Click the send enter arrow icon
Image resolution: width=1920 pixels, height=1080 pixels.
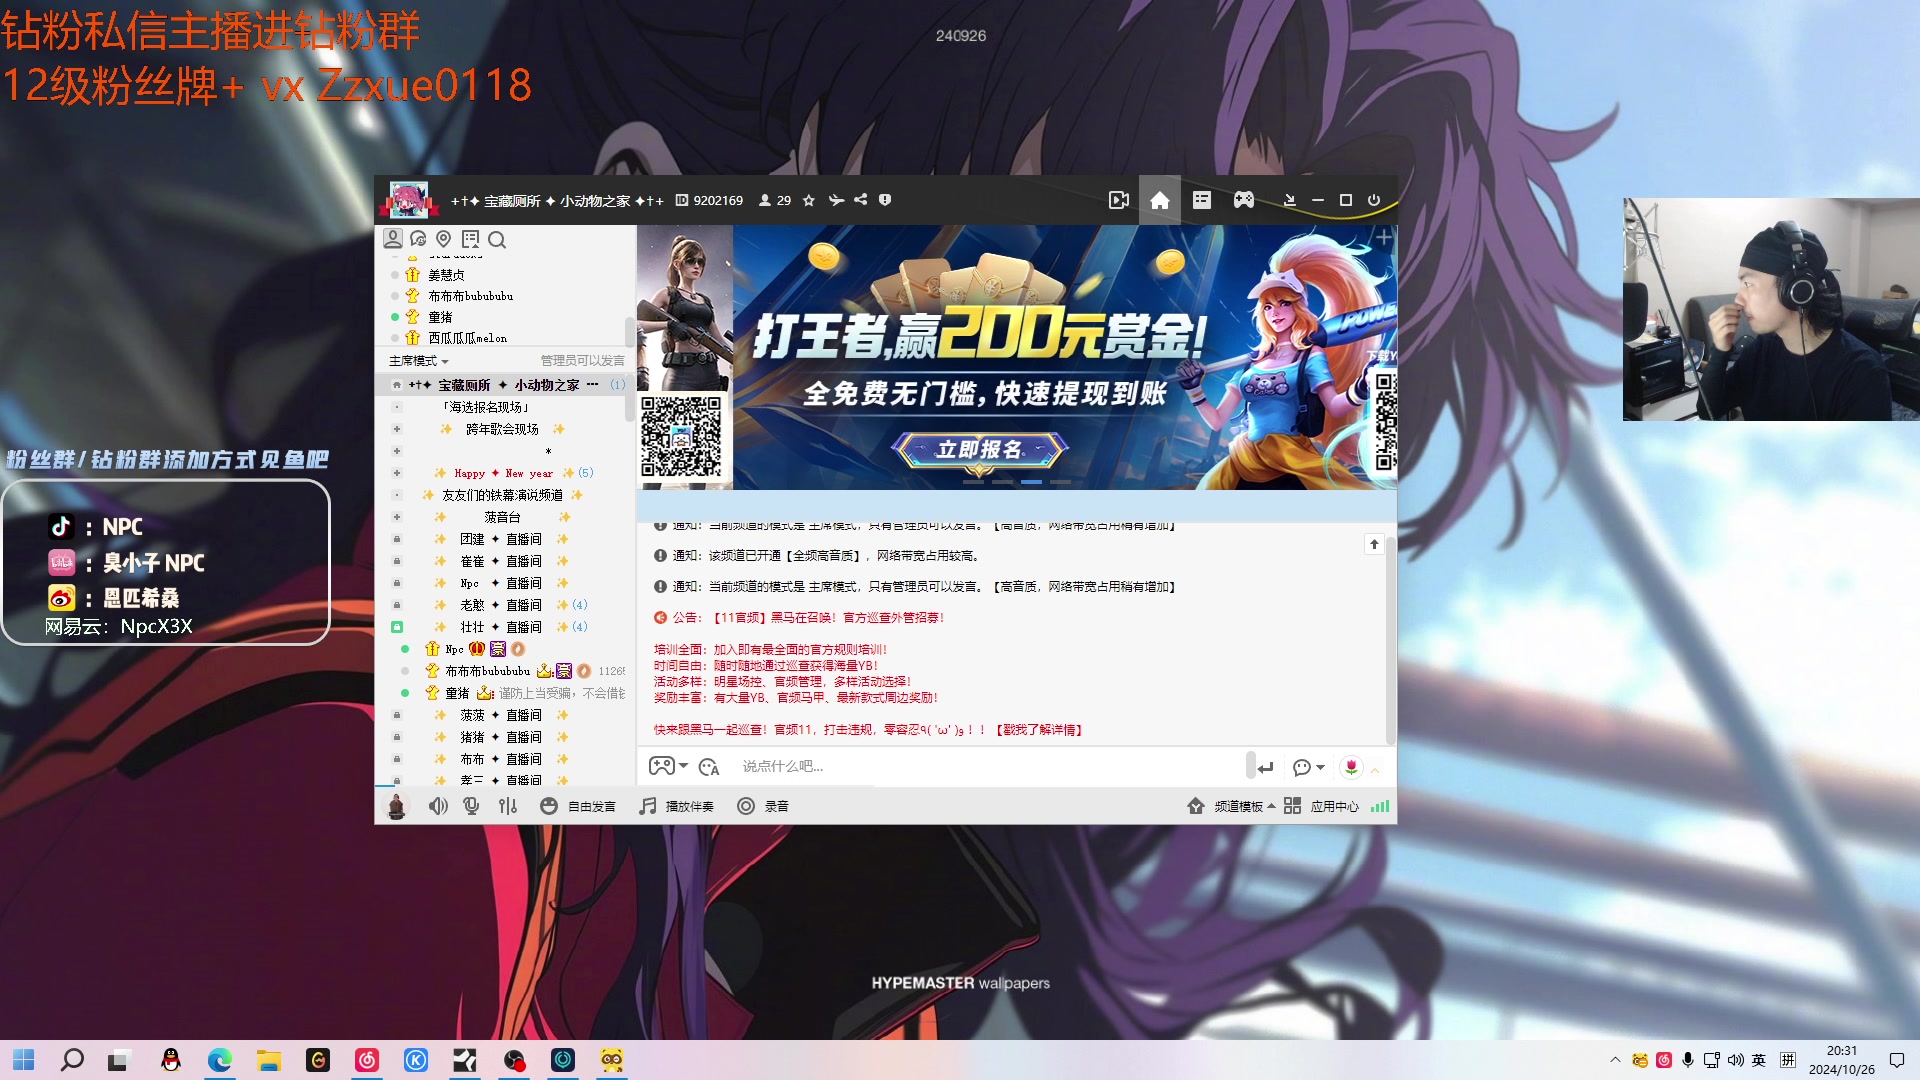pyautogui.click(x=1266, y=767)
